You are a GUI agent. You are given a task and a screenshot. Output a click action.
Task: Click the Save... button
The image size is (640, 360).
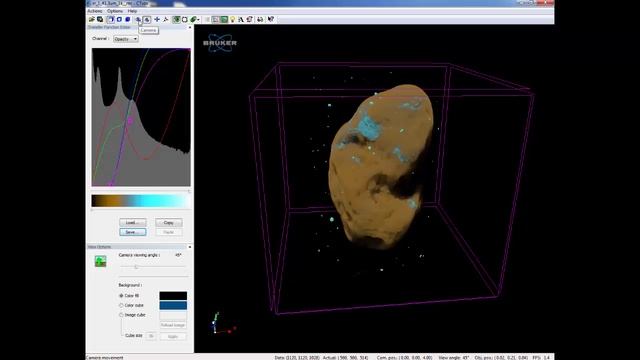click(133, 232)
